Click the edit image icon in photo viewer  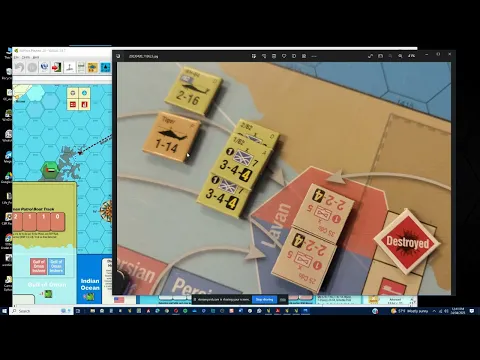point(254,56)
